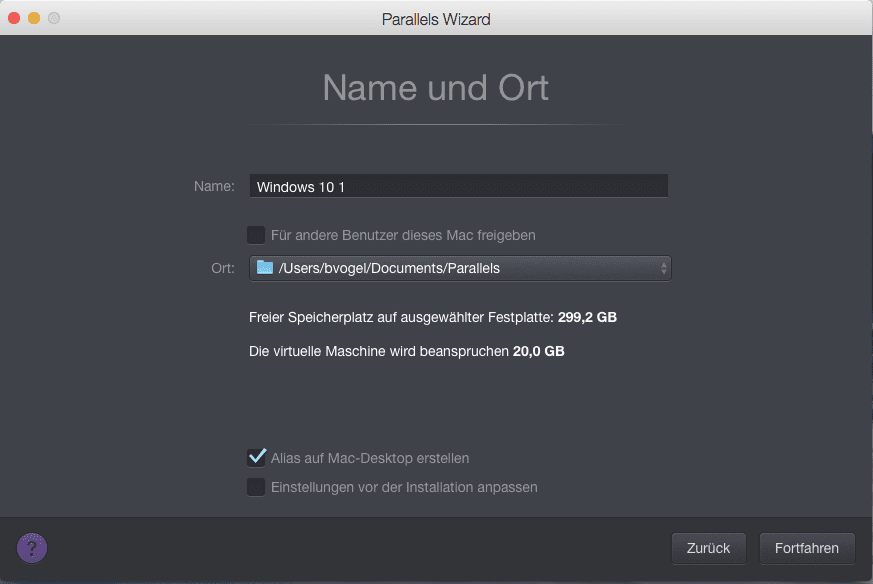Click Fortfahren to continue the wizard
The height and width of the screenshot is (584, 873).
807,548
